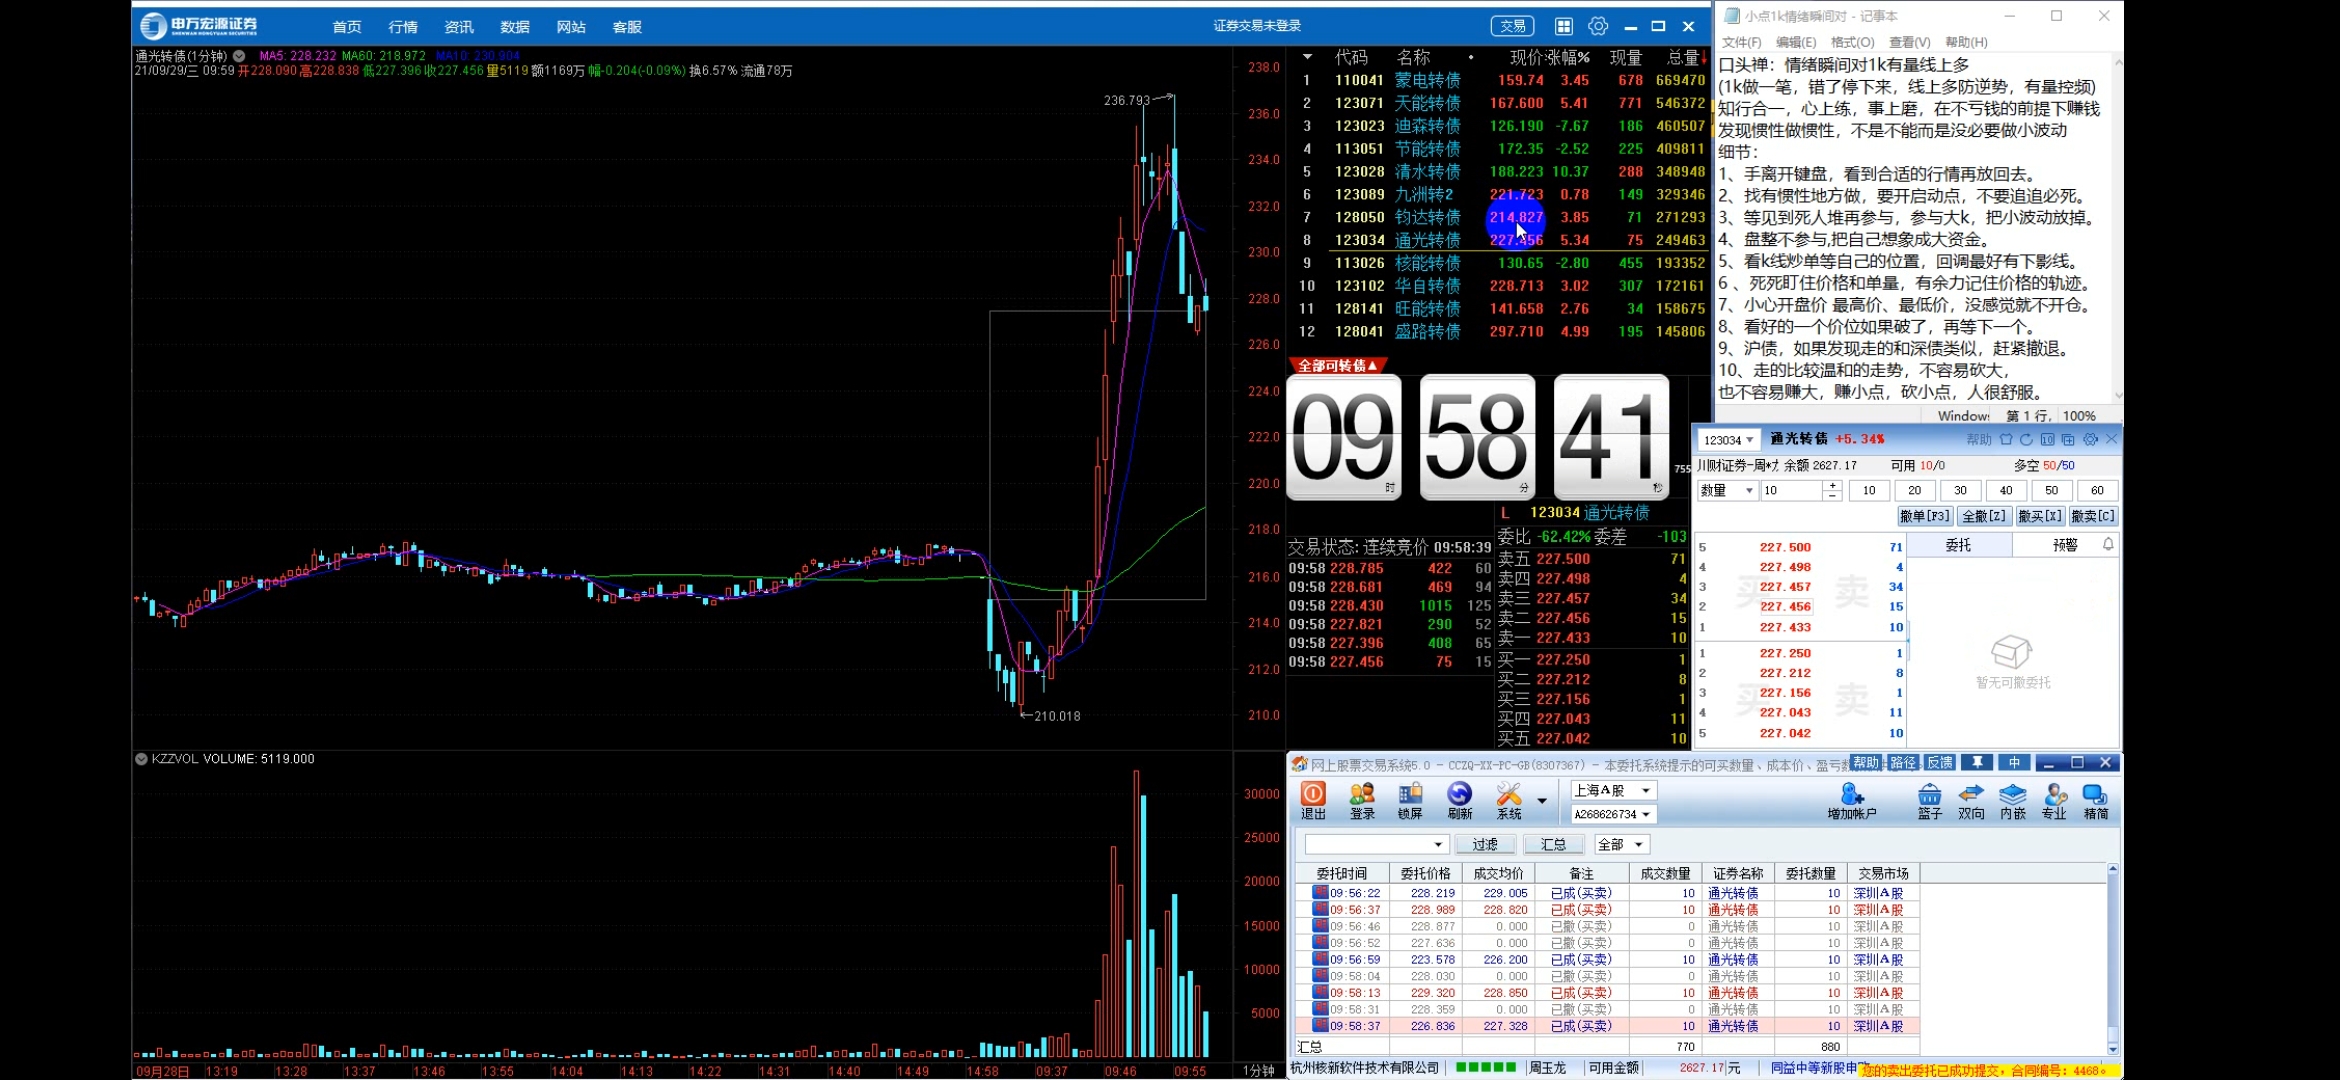Screen dimensions: 2340x1080
Task: Increase quantity with the plus stepper
Action: pyautogui.click(x=1832, y=486)
